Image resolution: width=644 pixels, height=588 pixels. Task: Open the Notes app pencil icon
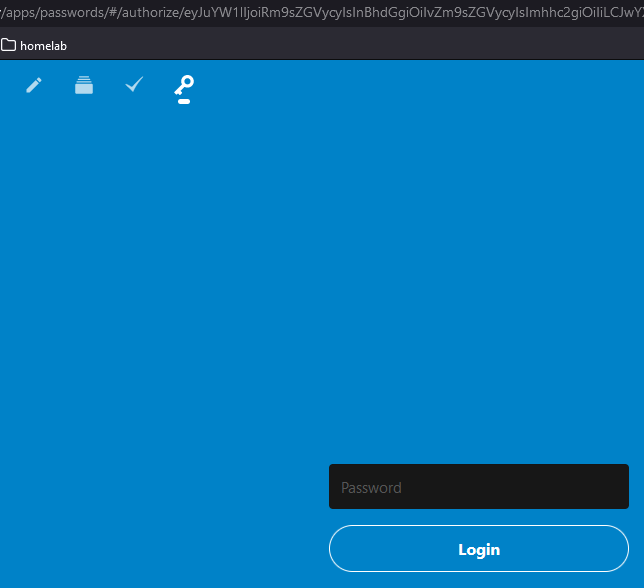click(34, 85)
